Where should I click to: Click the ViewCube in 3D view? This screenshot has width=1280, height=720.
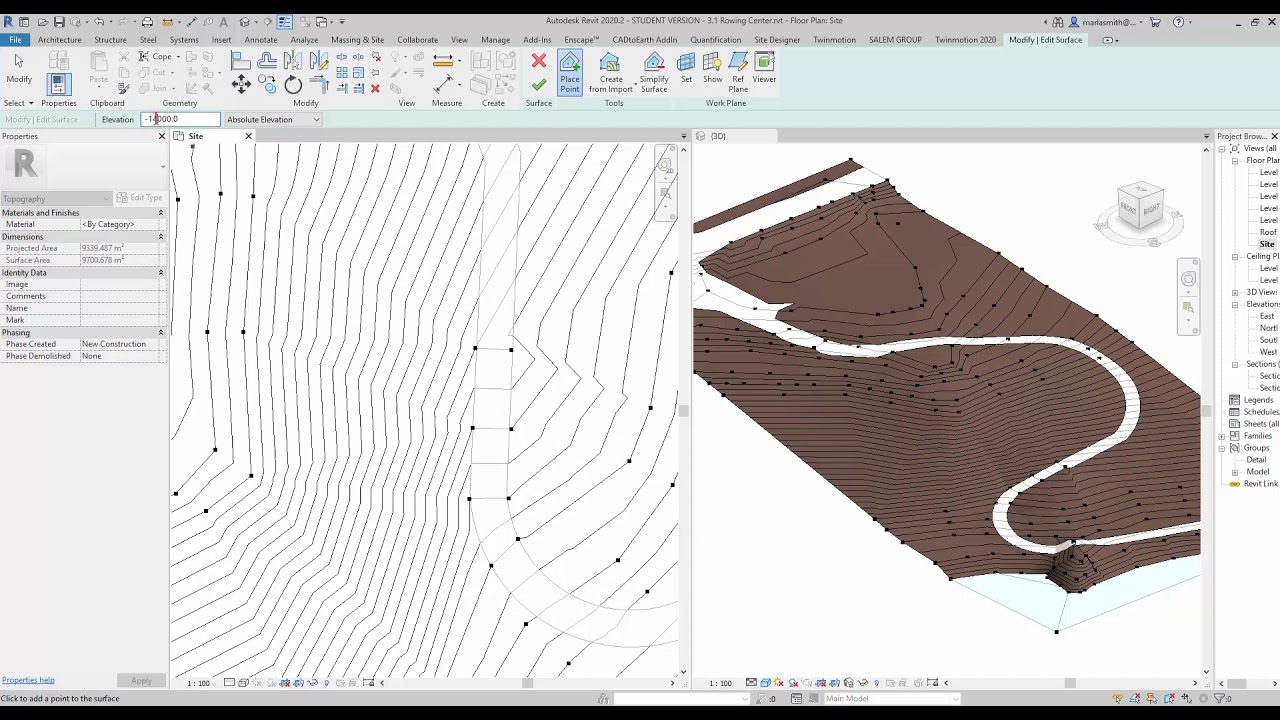(x=1140, y=206)
